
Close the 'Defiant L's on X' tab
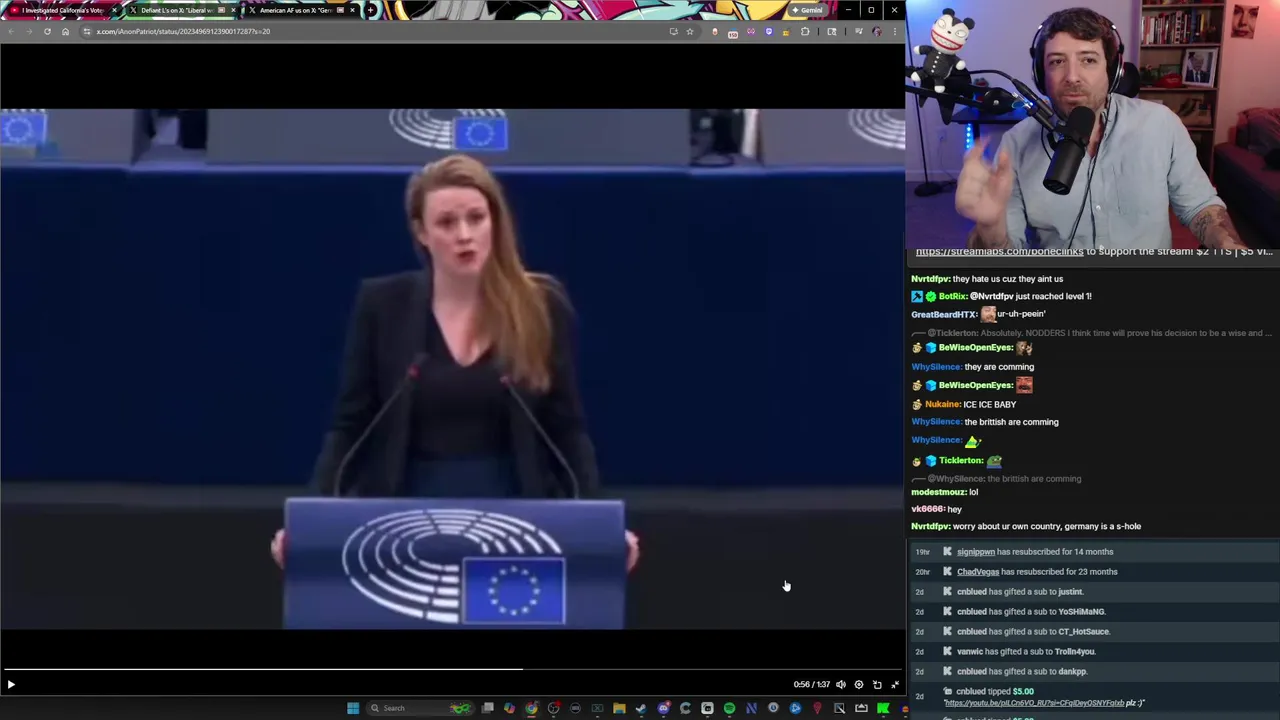pyautogui.click(x=233, y=10)
